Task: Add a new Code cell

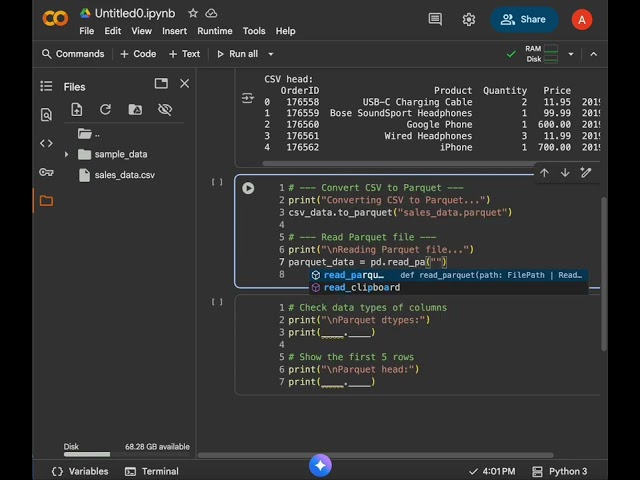Action: tap(138, 54)
